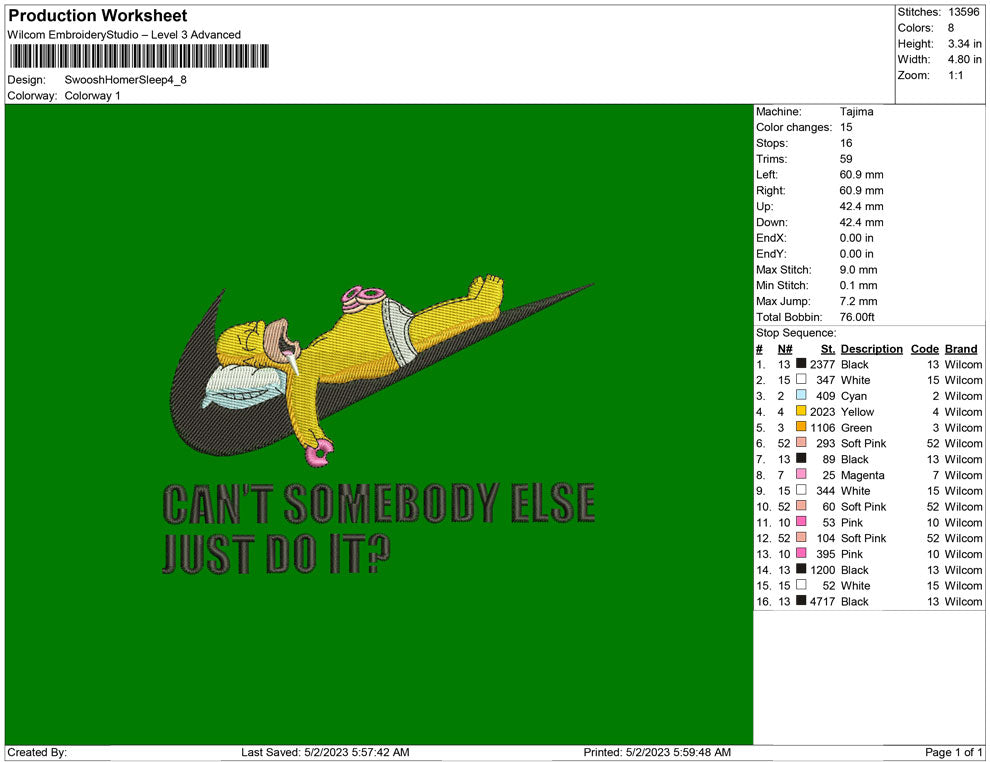Click stitch count '2023' in the Yellow row

(823, 412)
